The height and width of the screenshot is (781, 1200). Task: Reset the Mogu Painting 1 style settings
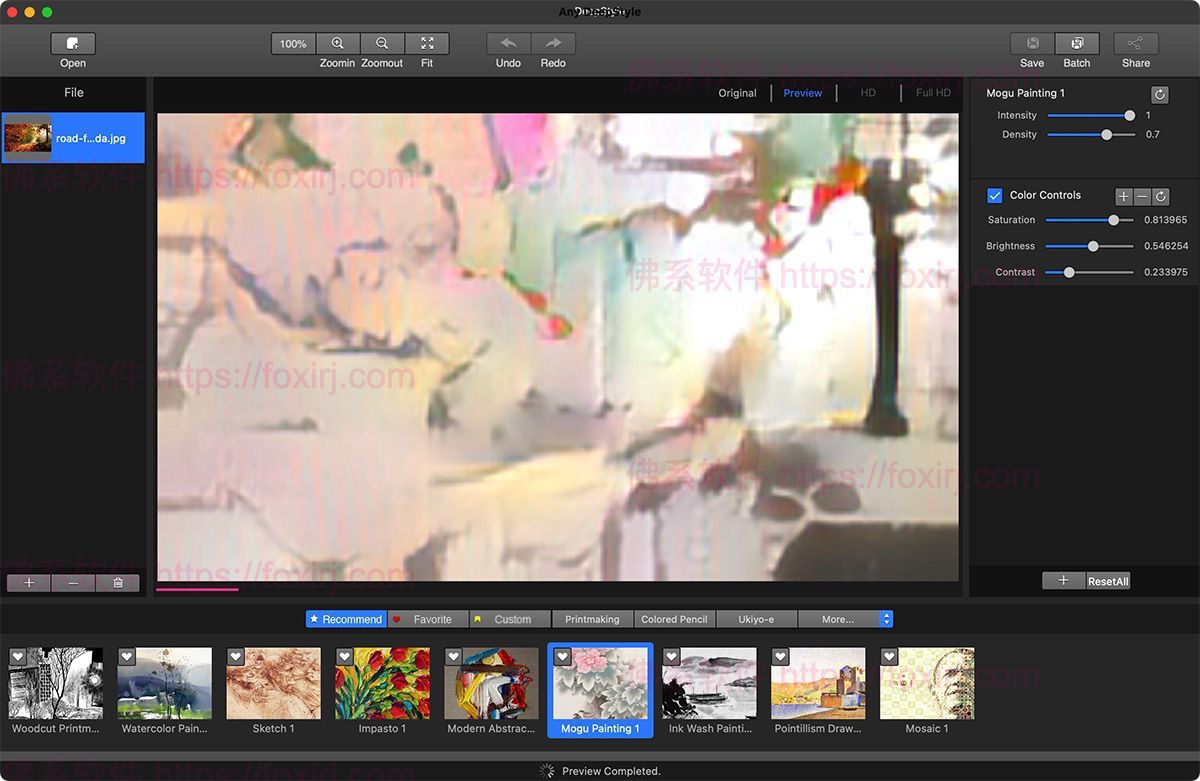(1159, 94)
